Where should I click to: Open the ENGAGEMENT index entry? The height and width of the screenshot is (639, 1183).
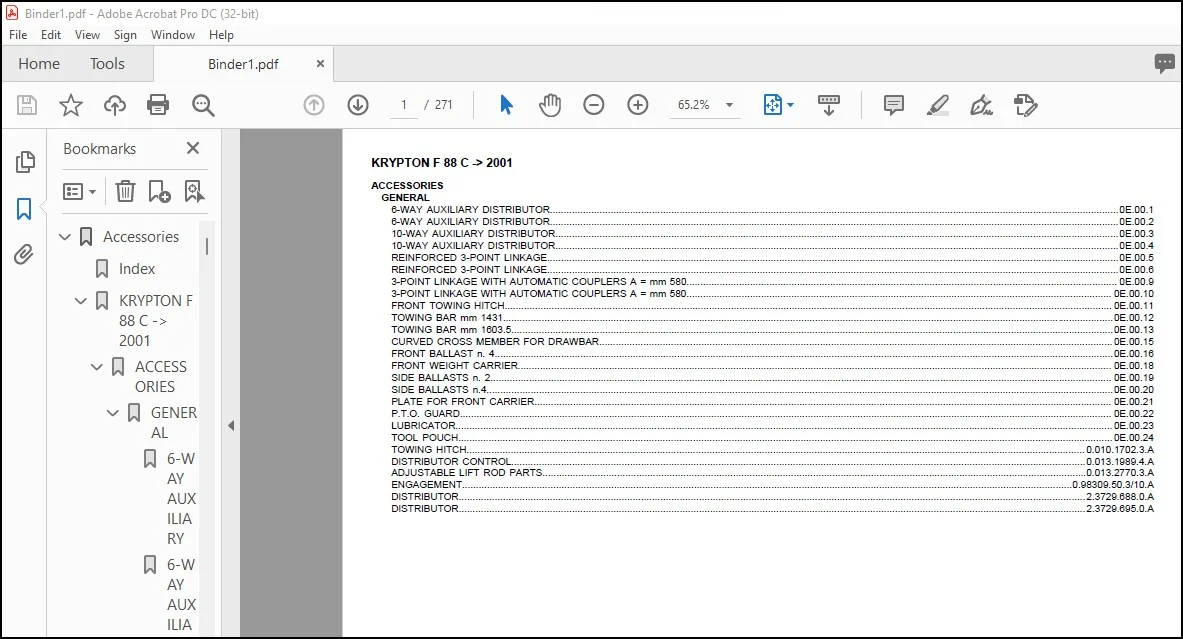[772, 484]
